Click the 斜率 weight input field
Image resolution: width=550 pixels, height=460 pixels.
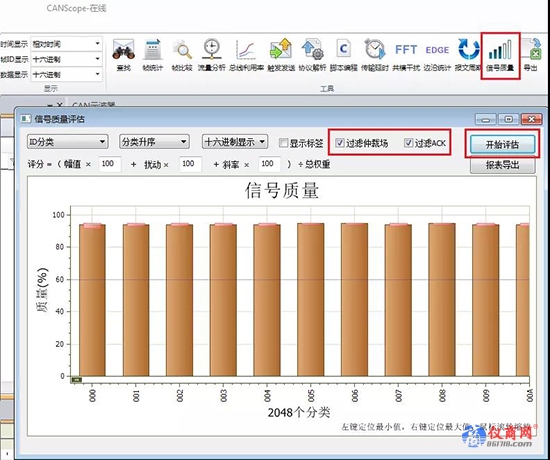click(x=269, y=164)
